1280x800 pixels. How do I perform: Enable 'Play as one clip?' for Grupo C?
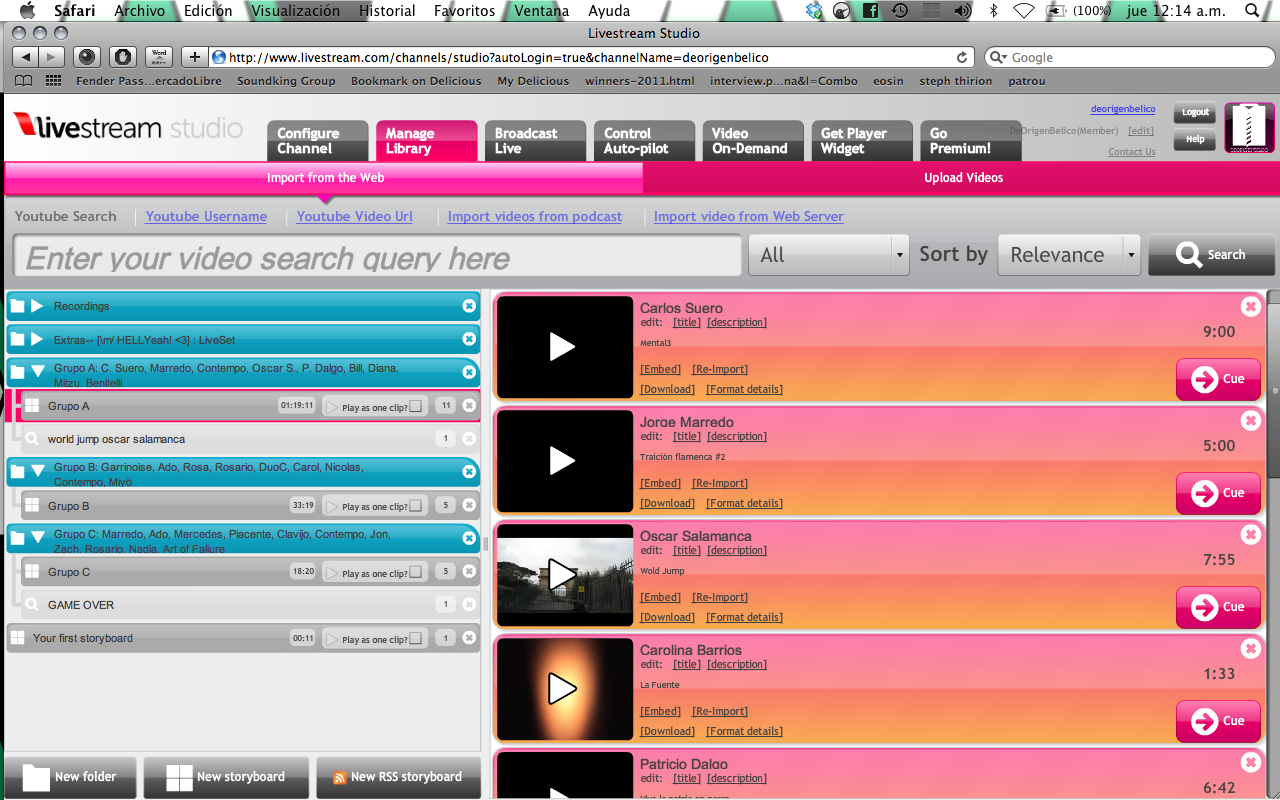(x=416, y=573)
